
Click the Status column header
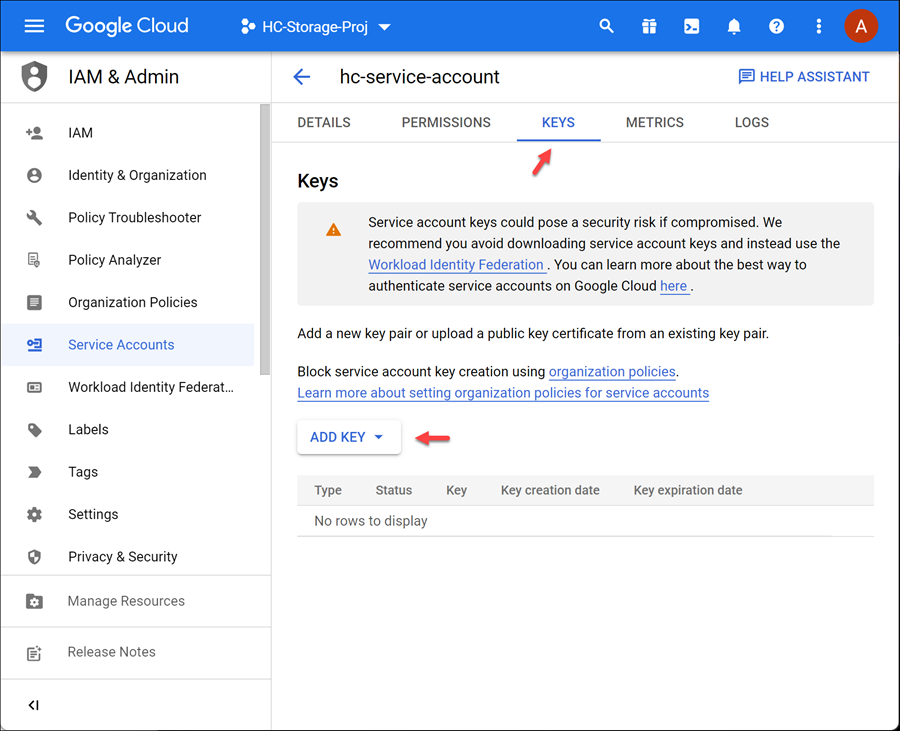tap(394, 491)
